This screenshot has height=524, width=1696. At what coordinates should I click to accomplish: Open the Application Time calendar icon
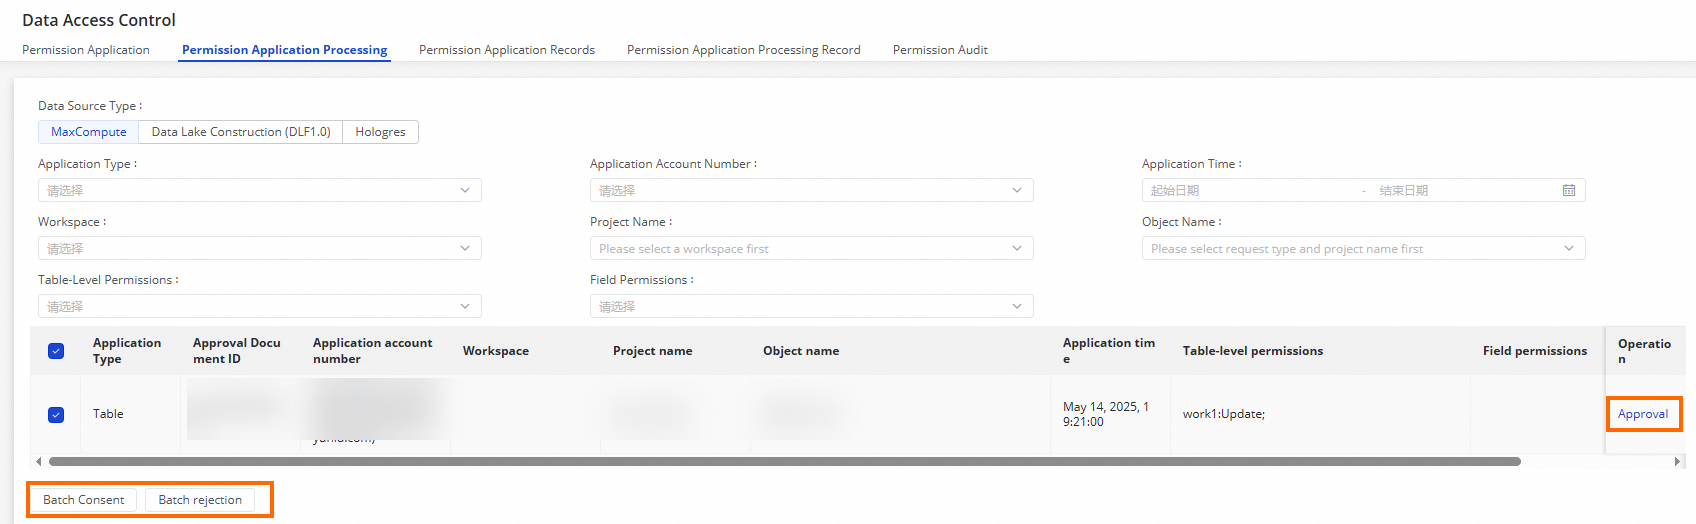1569,190
